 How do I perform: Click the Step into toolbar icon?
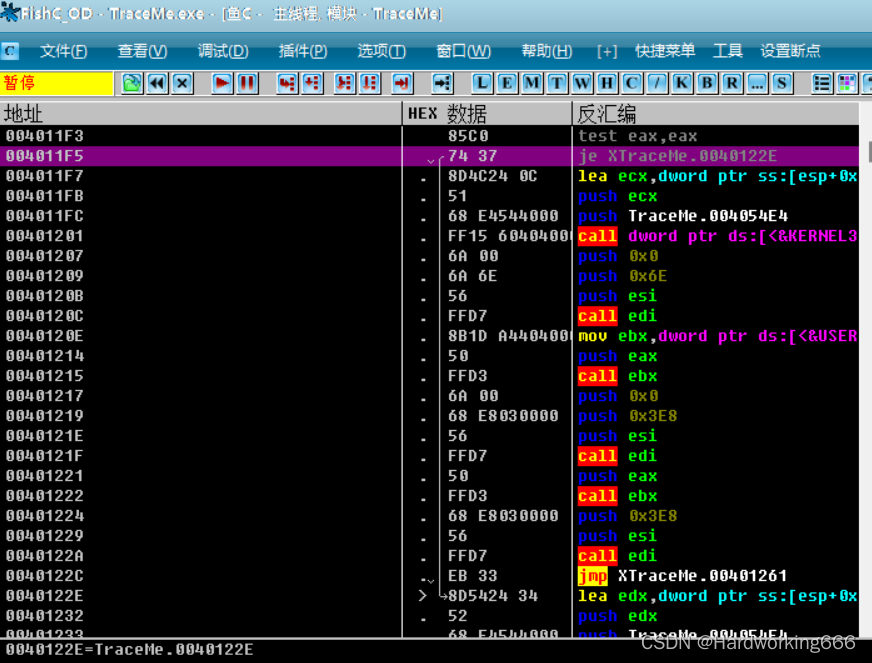coord(287,83)
